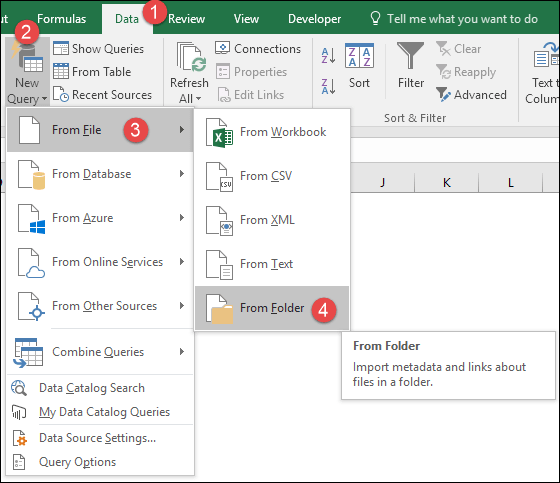Click the Edit Links icon

point(224,95)
